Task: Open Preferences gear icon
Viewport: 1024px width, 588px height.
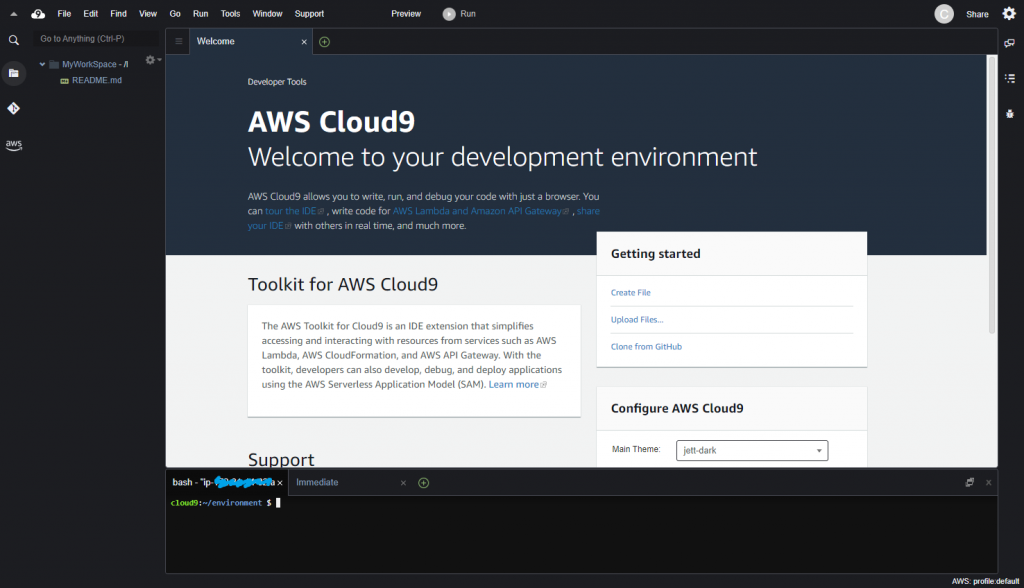Action: [1009, 14]
